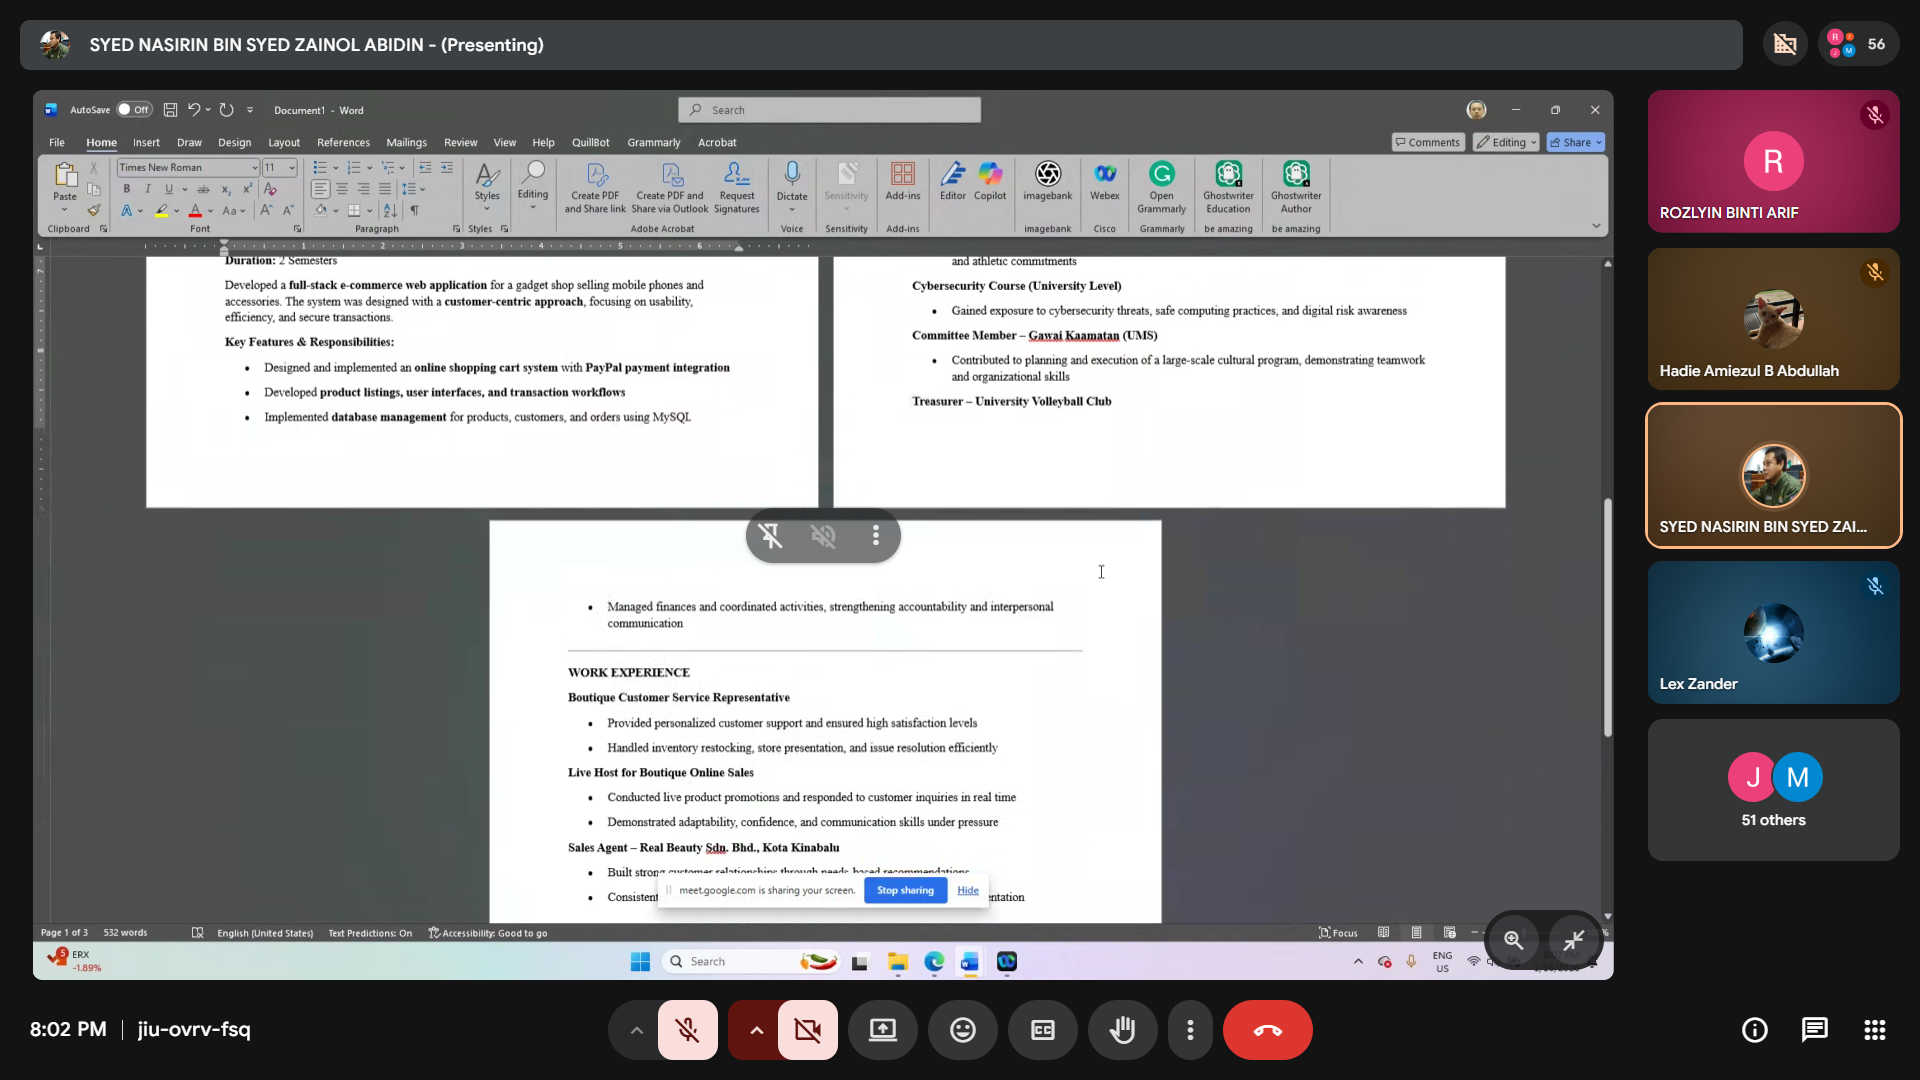Raise your hand in the meeting
Image resolution: width=1920 pixels, height=1080 pixels.
point(1123,1030)
